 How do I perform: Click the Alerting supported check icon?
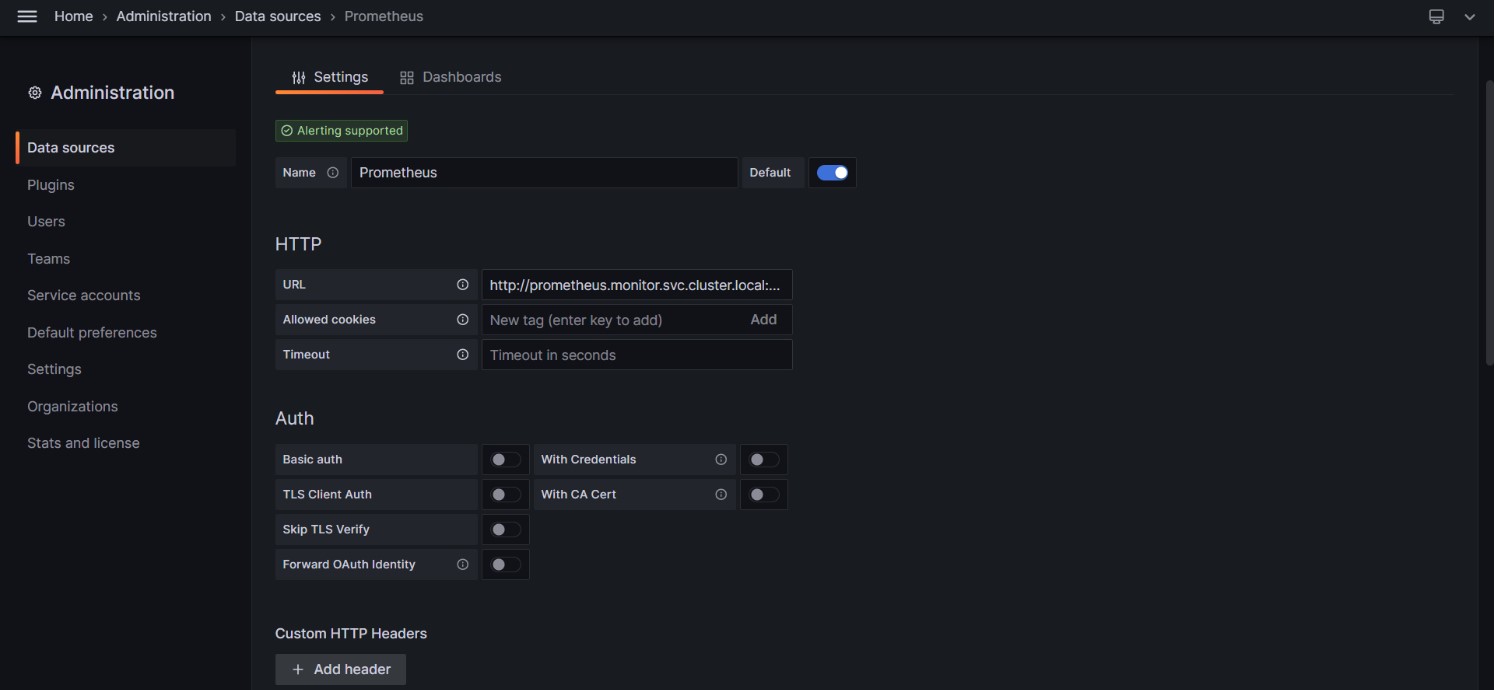(x=287, y=130)
